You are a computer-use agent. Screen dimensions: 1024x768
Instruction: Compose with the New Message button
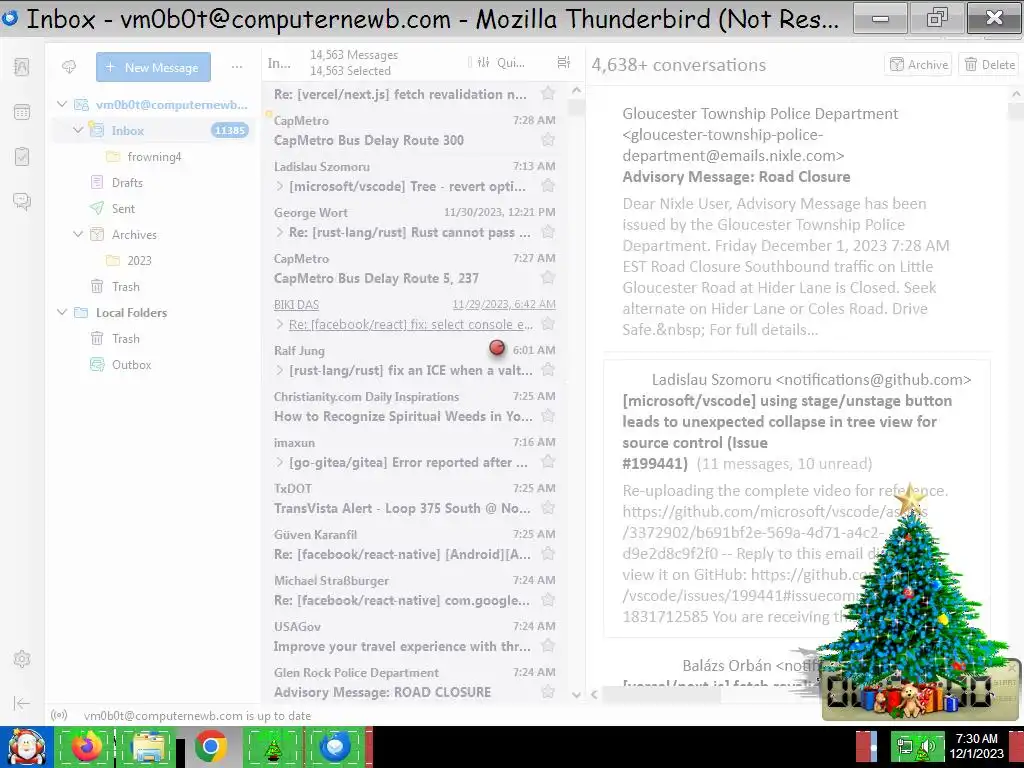point(153,67)
